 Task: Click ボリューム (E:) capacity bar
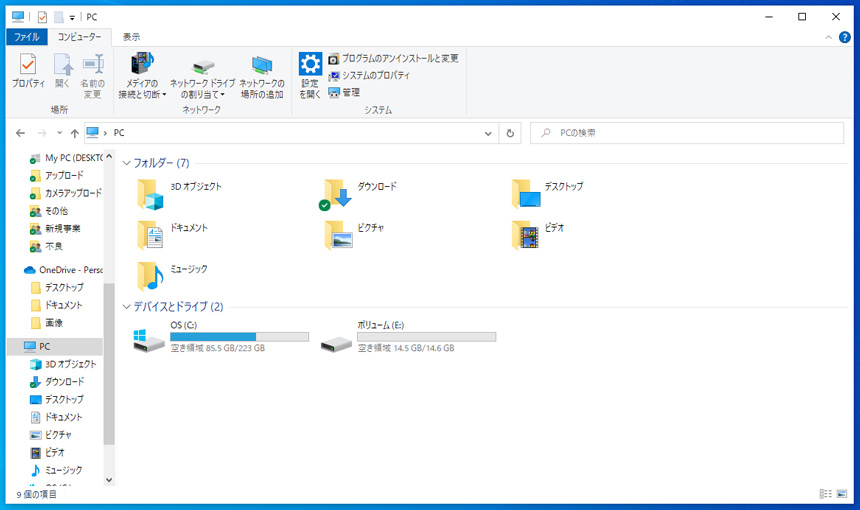pyautogui.click(x=427, y=337)
